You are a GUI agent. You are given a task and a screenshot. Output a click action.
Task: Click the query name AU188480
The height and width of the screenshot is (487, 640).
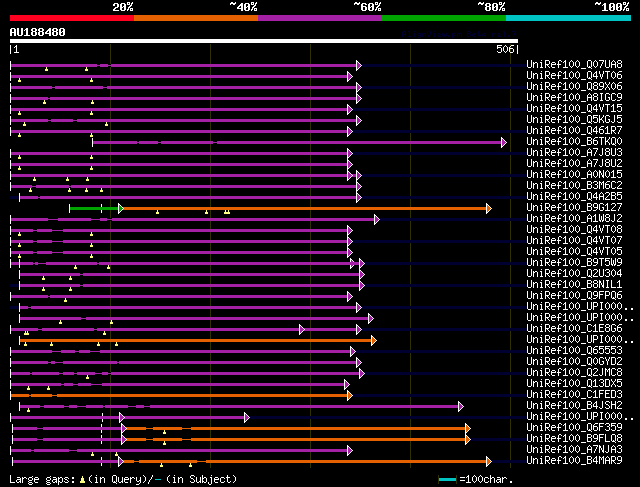click(x=38, y=32)
